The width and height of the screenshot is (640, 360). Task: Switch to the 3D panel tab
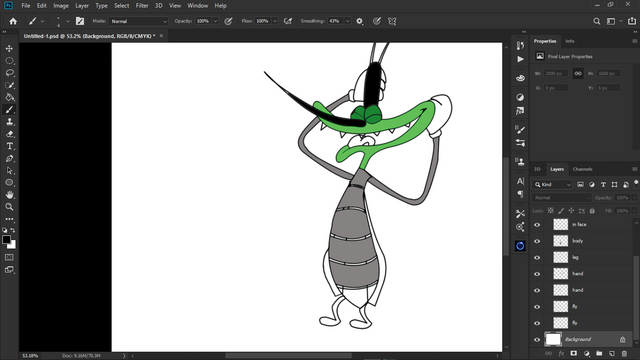tap(537, 169)
